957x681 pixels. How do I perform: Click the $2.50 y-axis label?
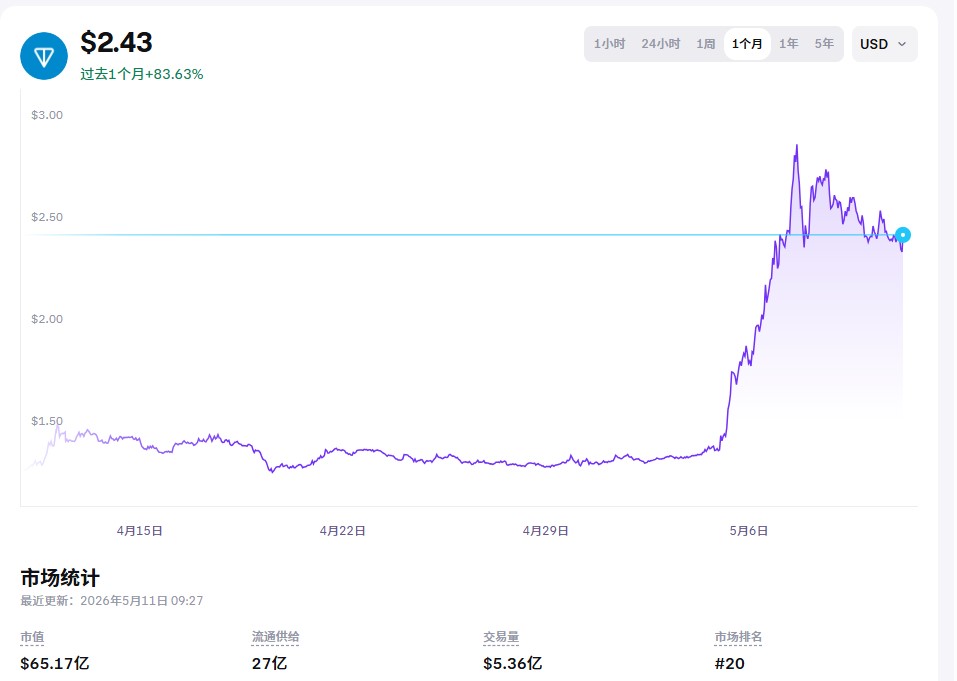pos(47,217)
